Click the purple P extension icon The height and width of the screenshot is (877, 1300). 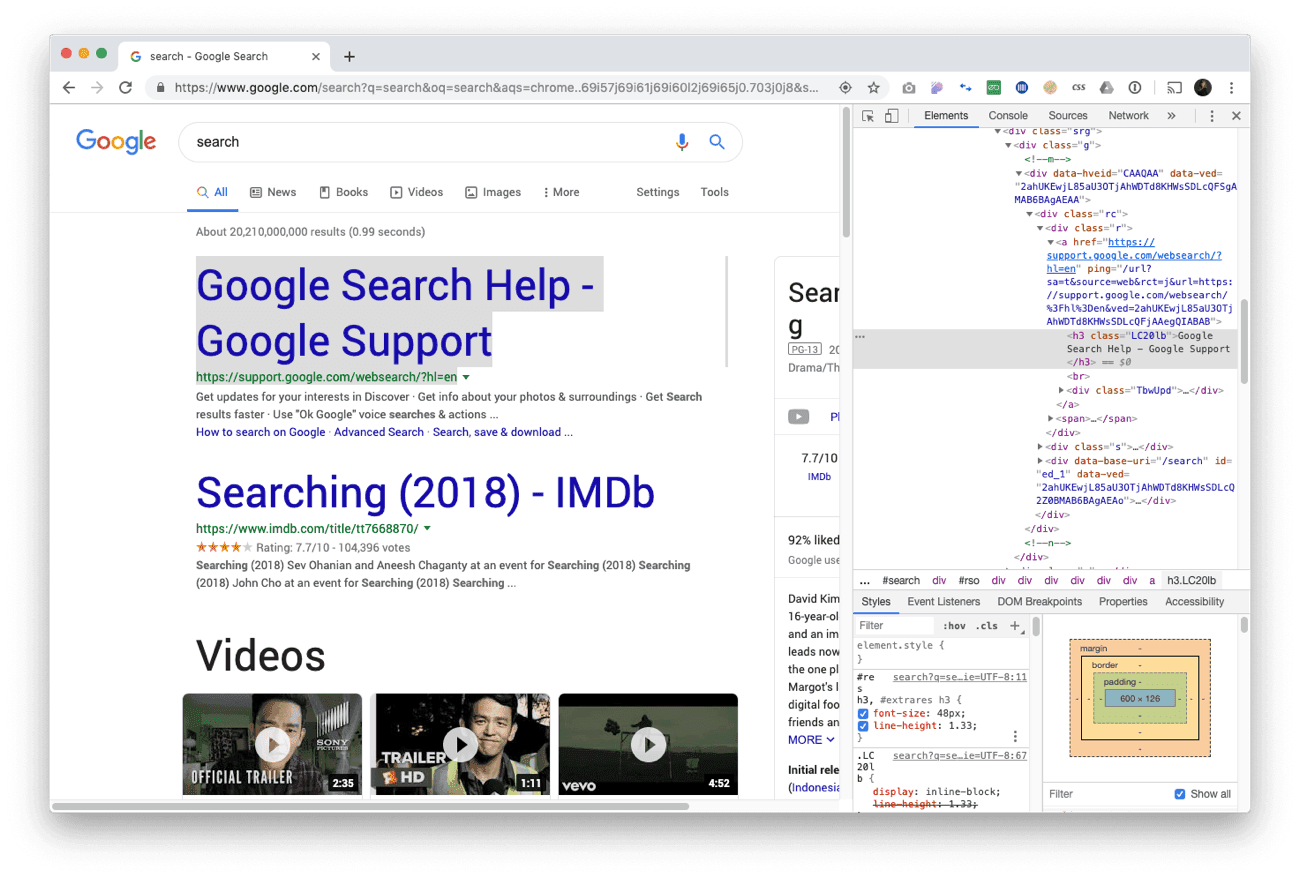click(937, 88)
